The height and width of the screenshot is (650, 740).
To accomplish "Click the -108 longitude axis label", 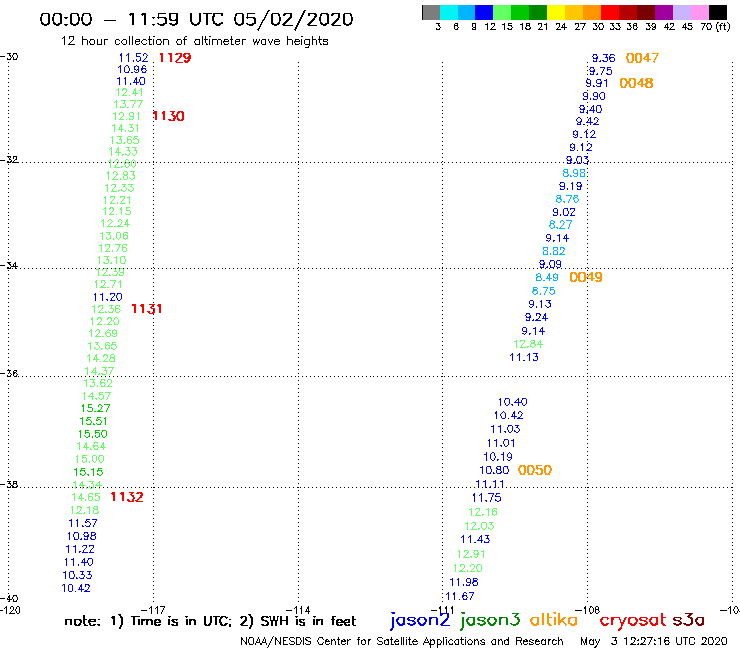I will tap(588, 610).
